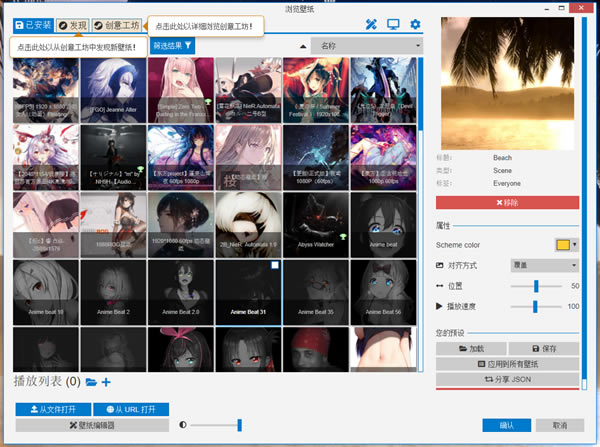This screenshot has height=447, width=600.
Task: Open settings gear icon
Action: click(415, 25)
